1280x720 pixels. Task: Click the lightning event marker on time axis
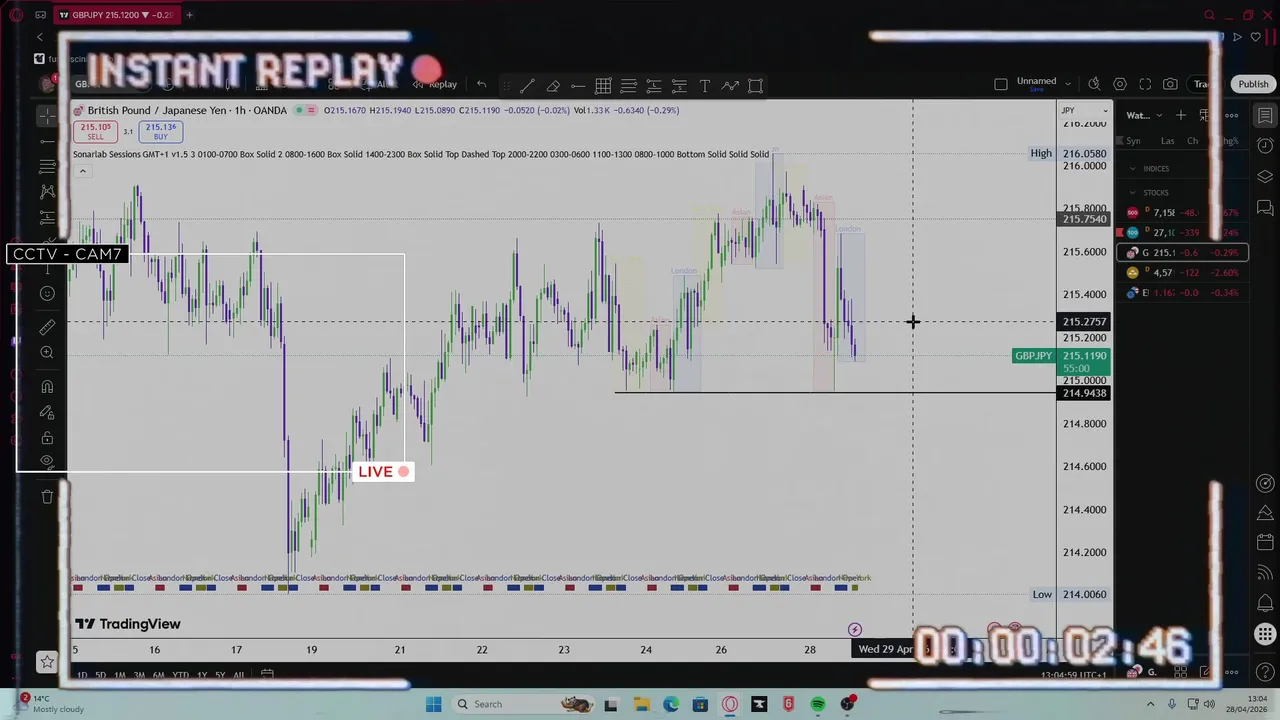(854, 630)
